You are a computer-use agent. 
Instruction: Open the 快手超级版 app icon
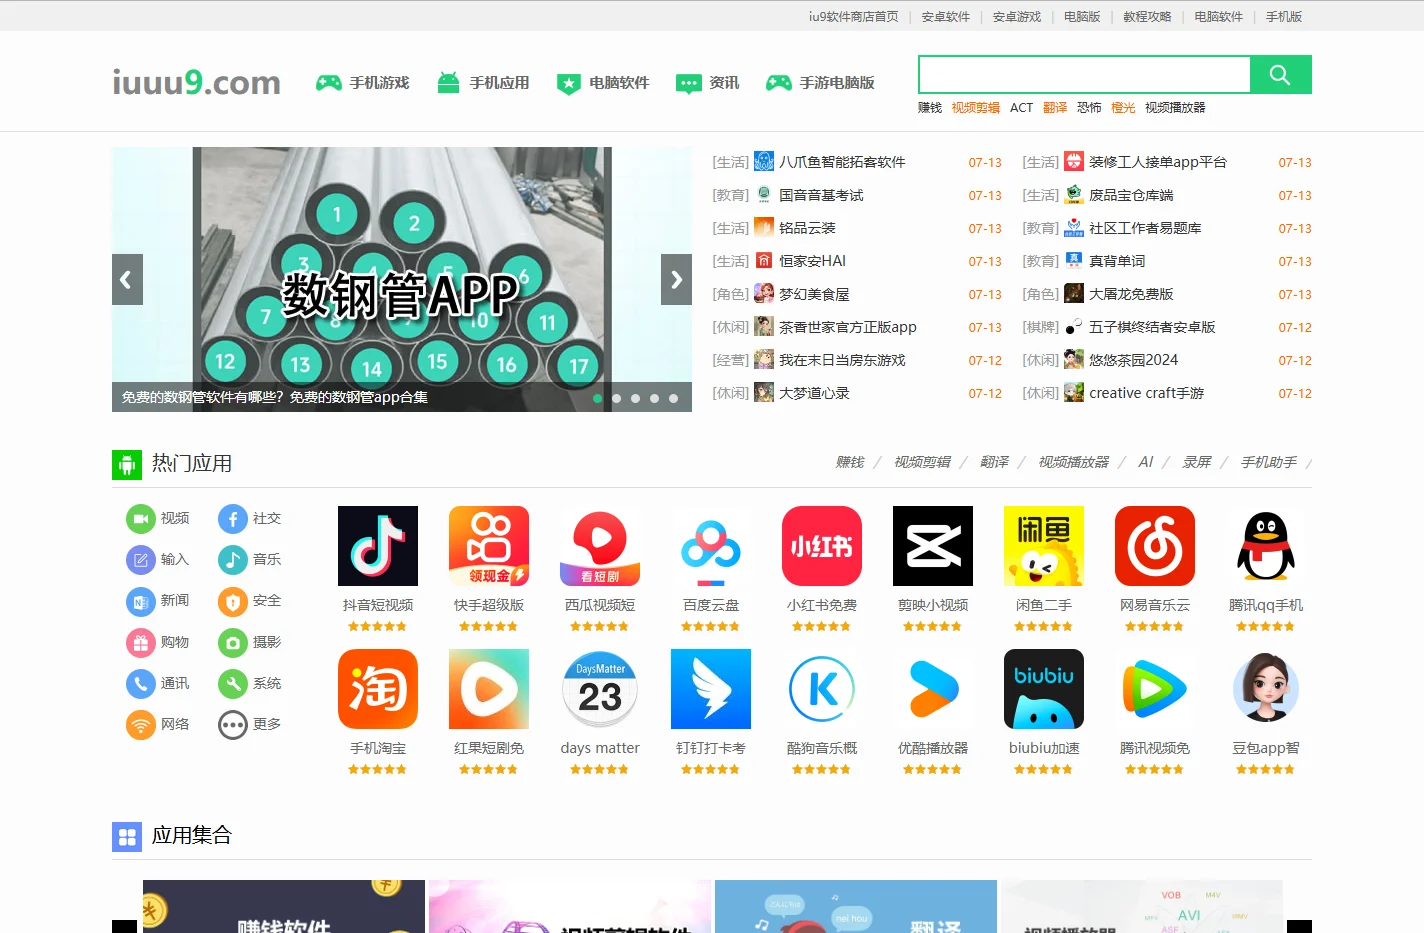pos(489,546)
